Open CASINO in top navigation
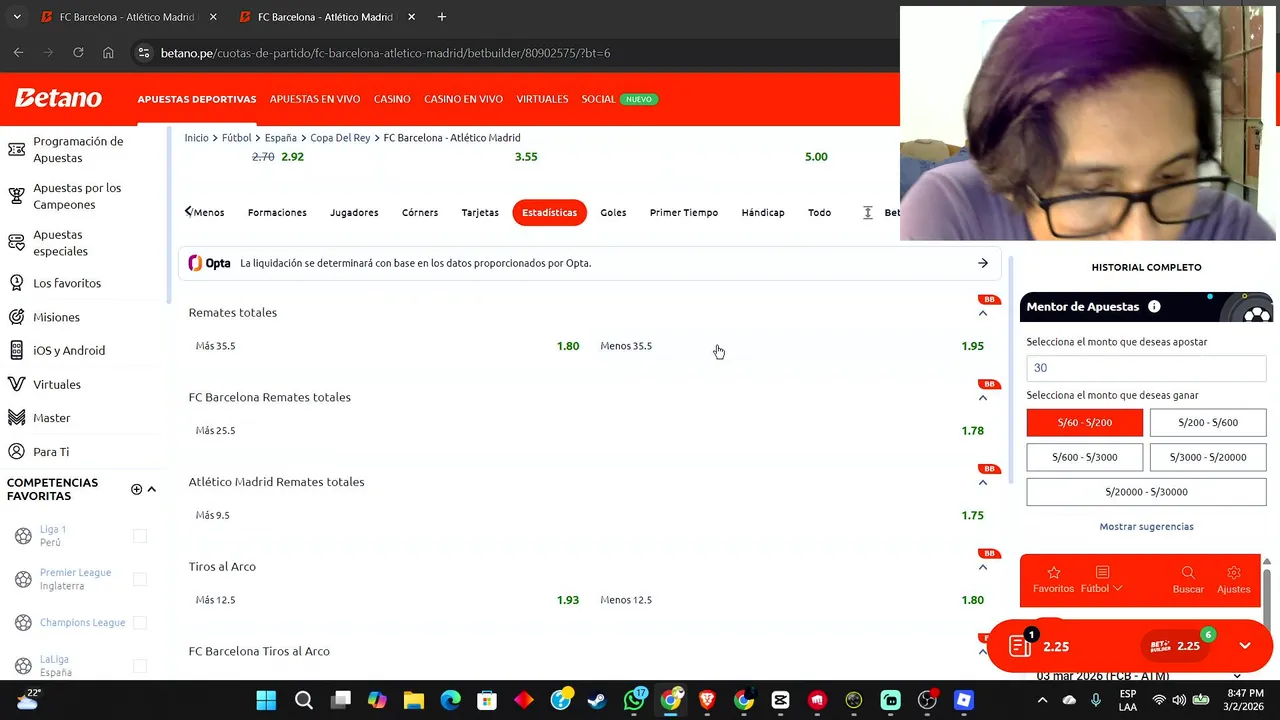Image resolution: width=1280 pixels, height=720 pixels. point(392,99)
